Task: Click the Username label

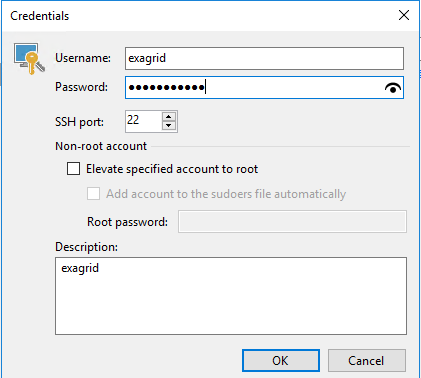Action: [x=83, y=58]
